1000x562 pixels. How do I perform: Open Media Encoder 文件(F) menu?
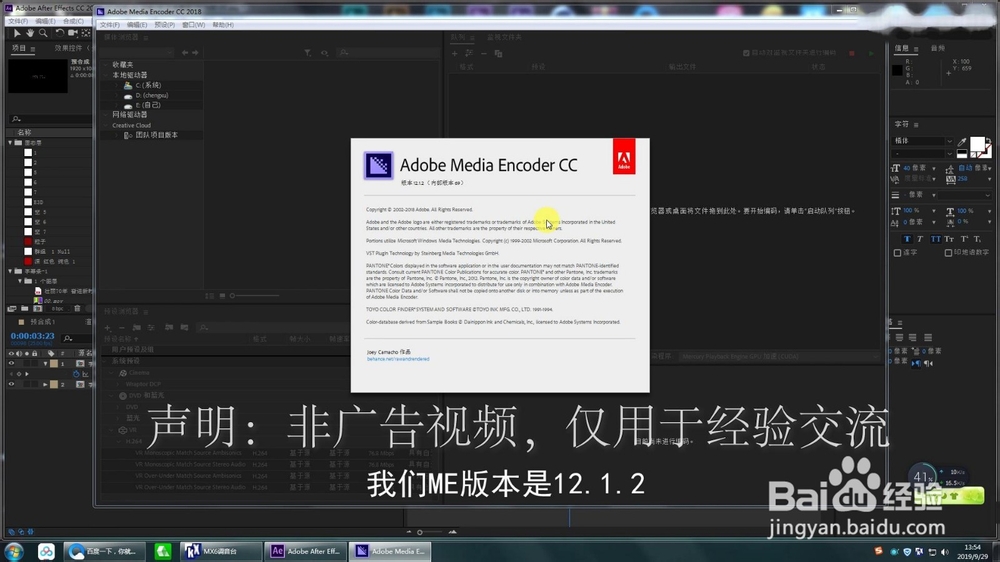coord(110,25)
